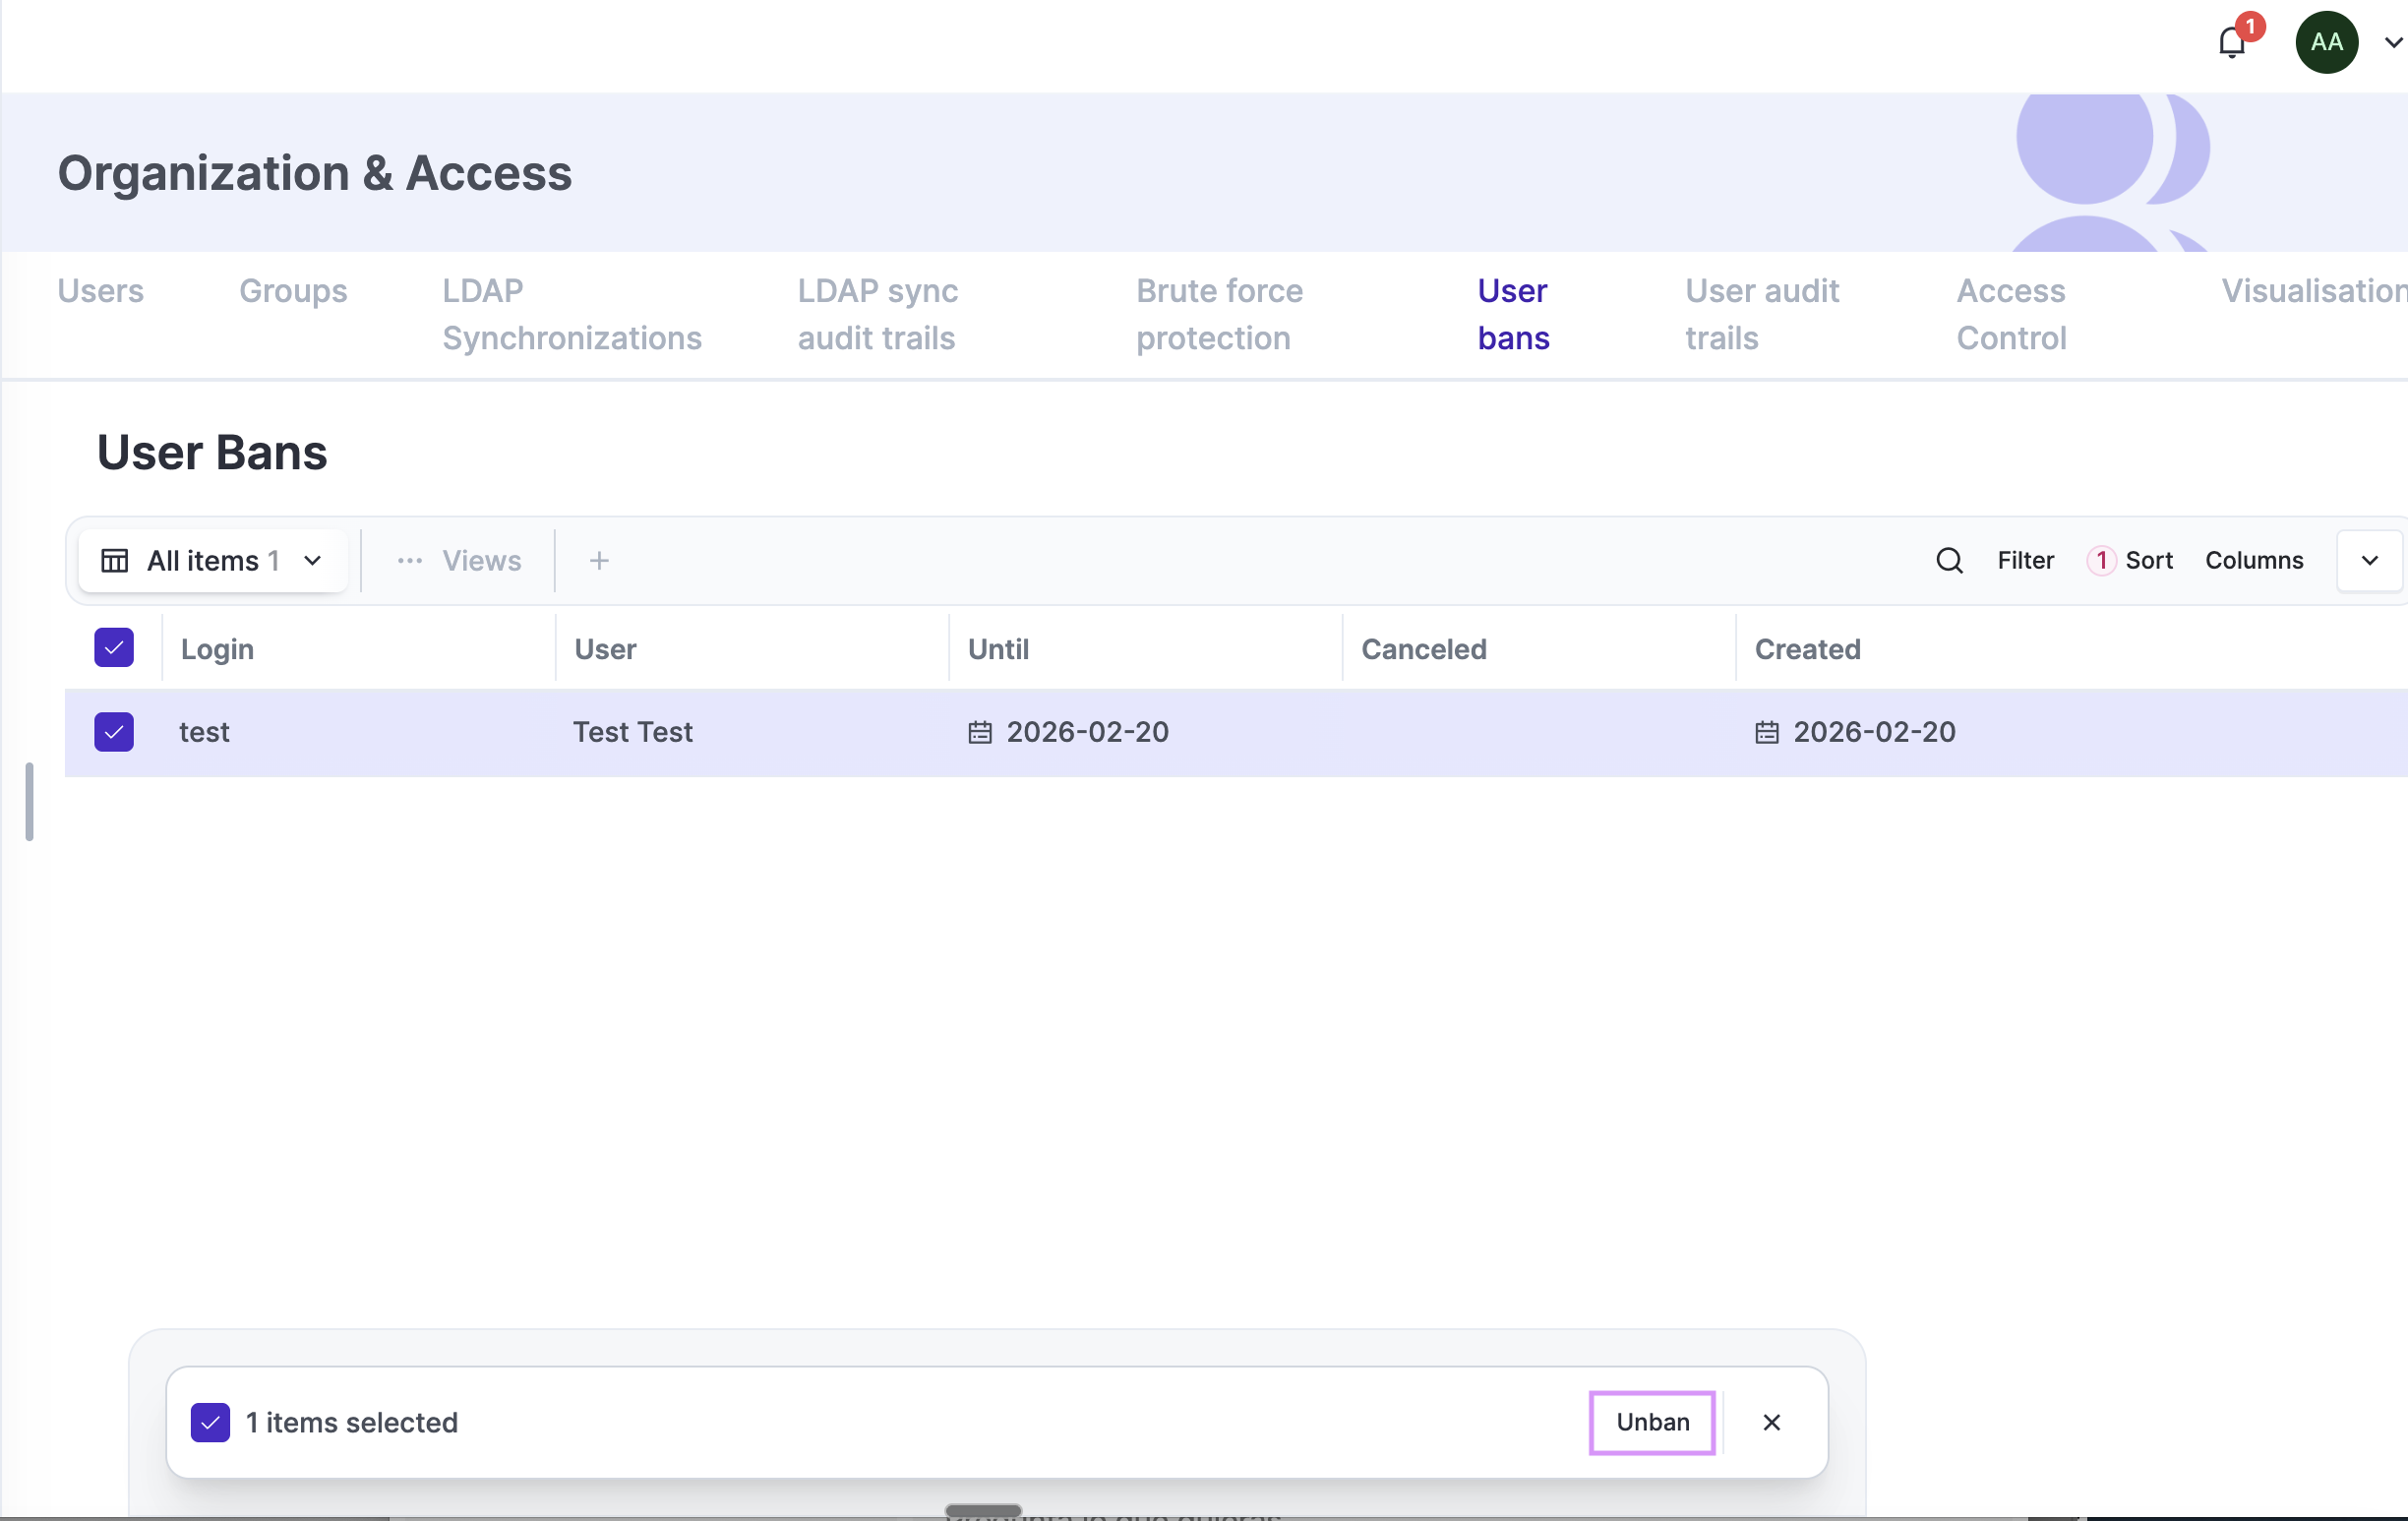Open Brute force protection tab
2408x1521 pixels.
click(1218, 314)
